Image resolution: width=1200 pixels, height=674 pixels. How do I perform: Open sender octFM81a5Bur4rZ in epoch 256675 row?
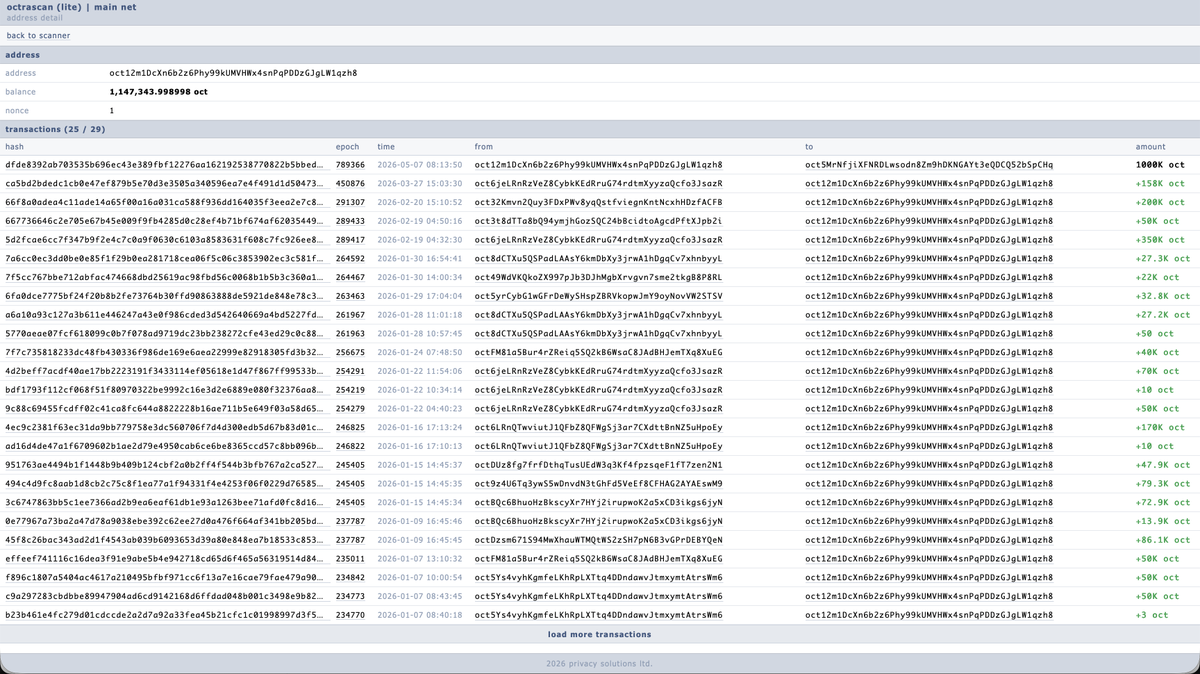click(x=598, y=352)
